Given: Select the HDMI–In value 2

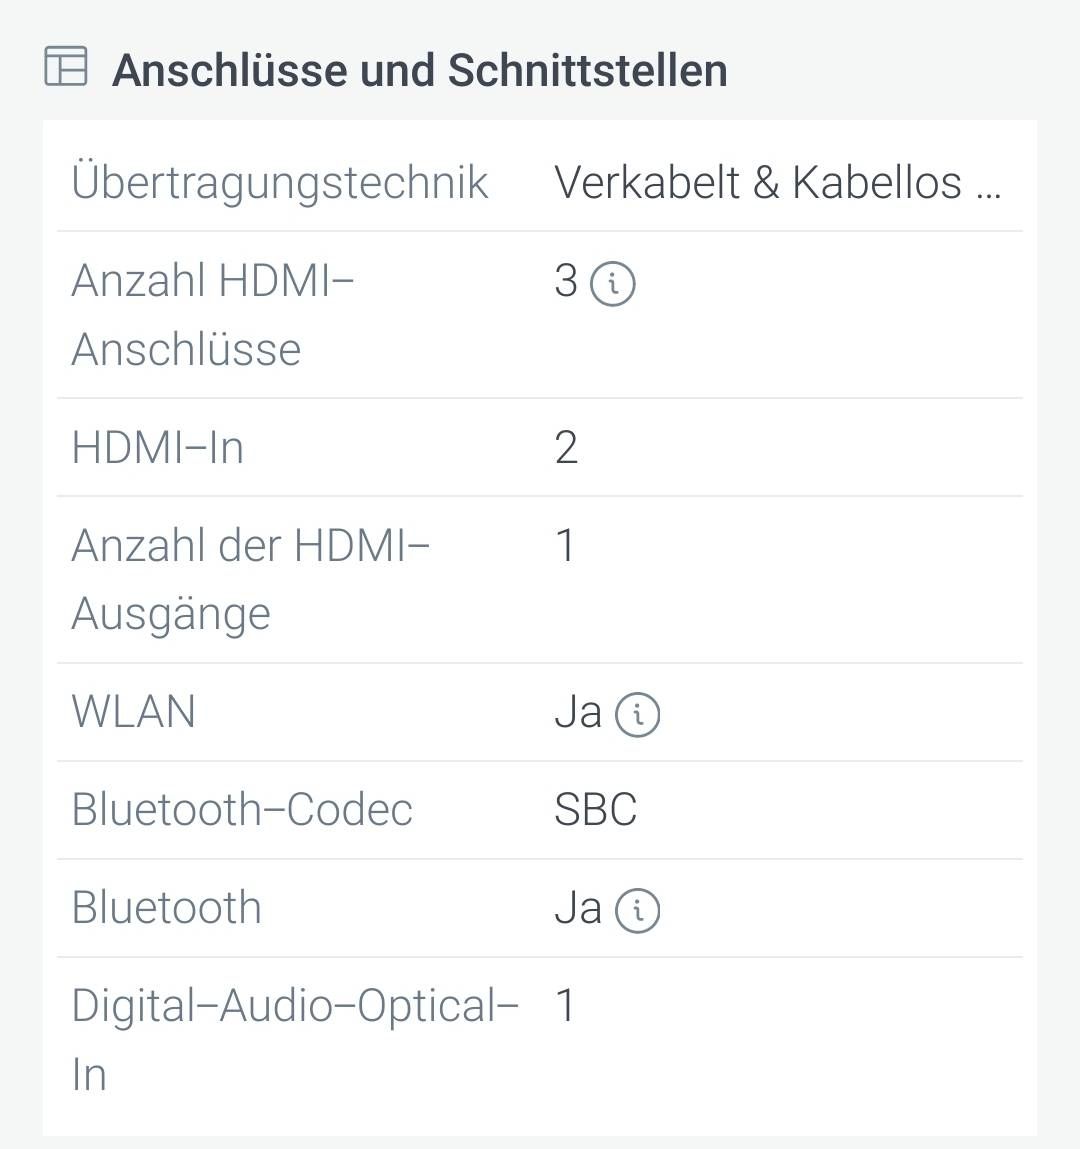Looking at the screenshot, I should pos(566,448).
